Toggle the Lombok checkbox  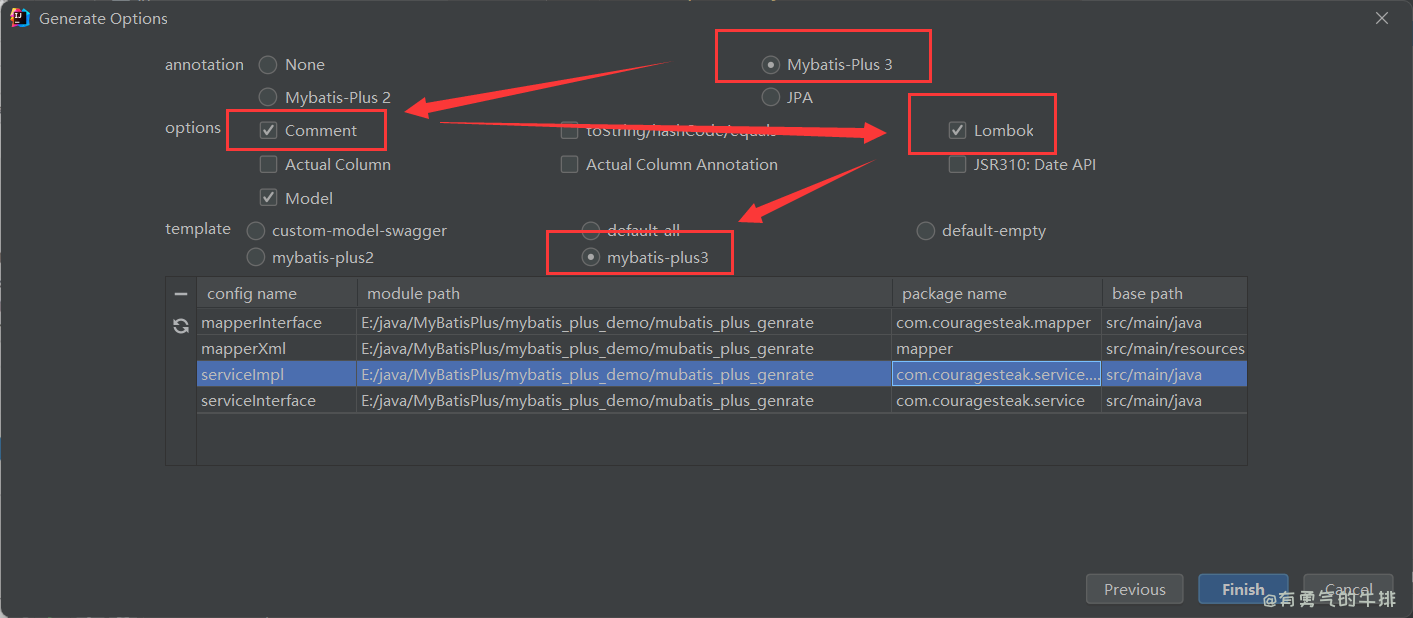pos(957,130)
